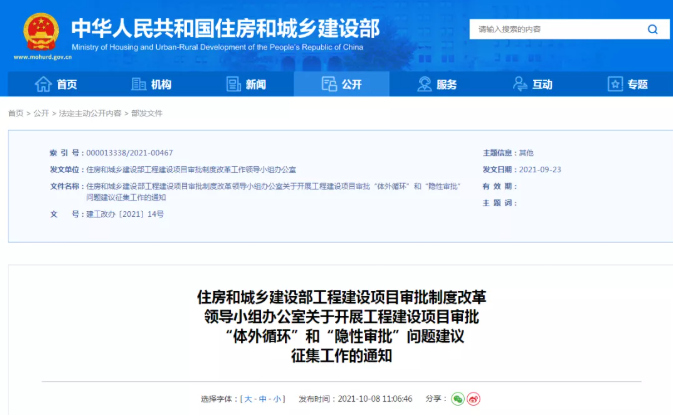Select small font size 小
This screenshot has height=420, width=673.
coord(277,398)
